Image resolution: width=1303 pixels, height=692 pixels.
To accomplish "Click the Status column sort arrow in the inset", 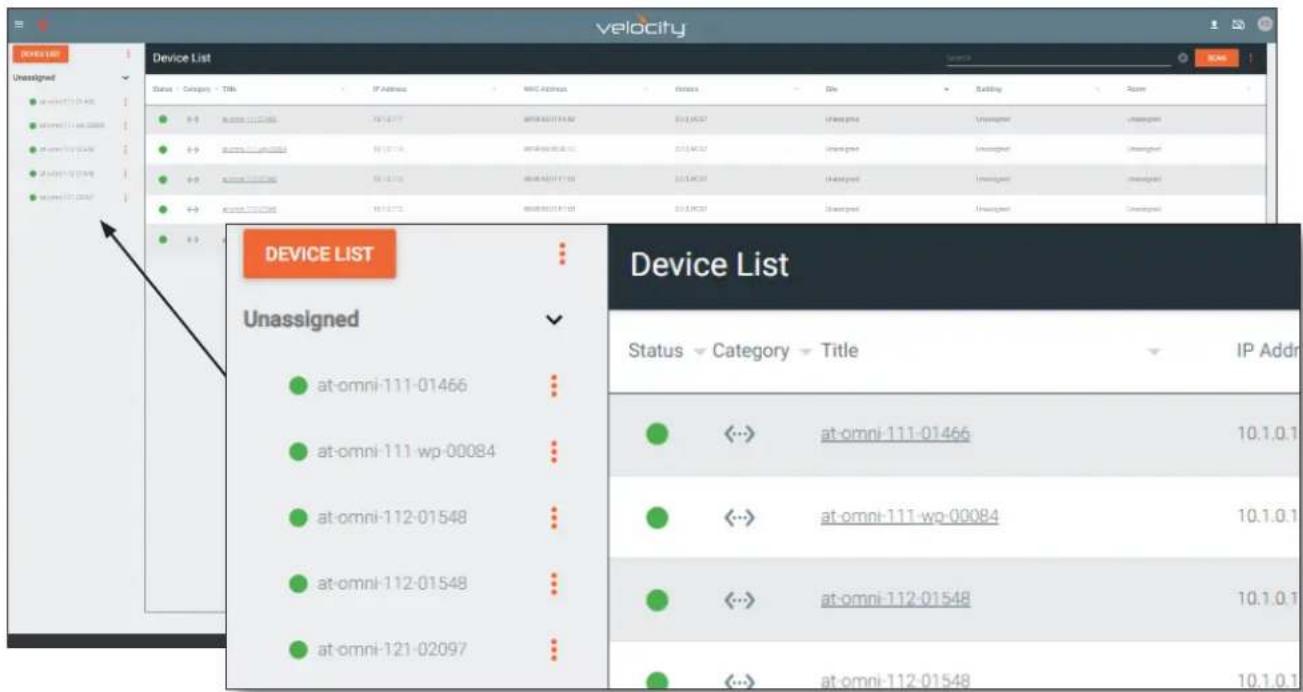I will coord(699,352).
